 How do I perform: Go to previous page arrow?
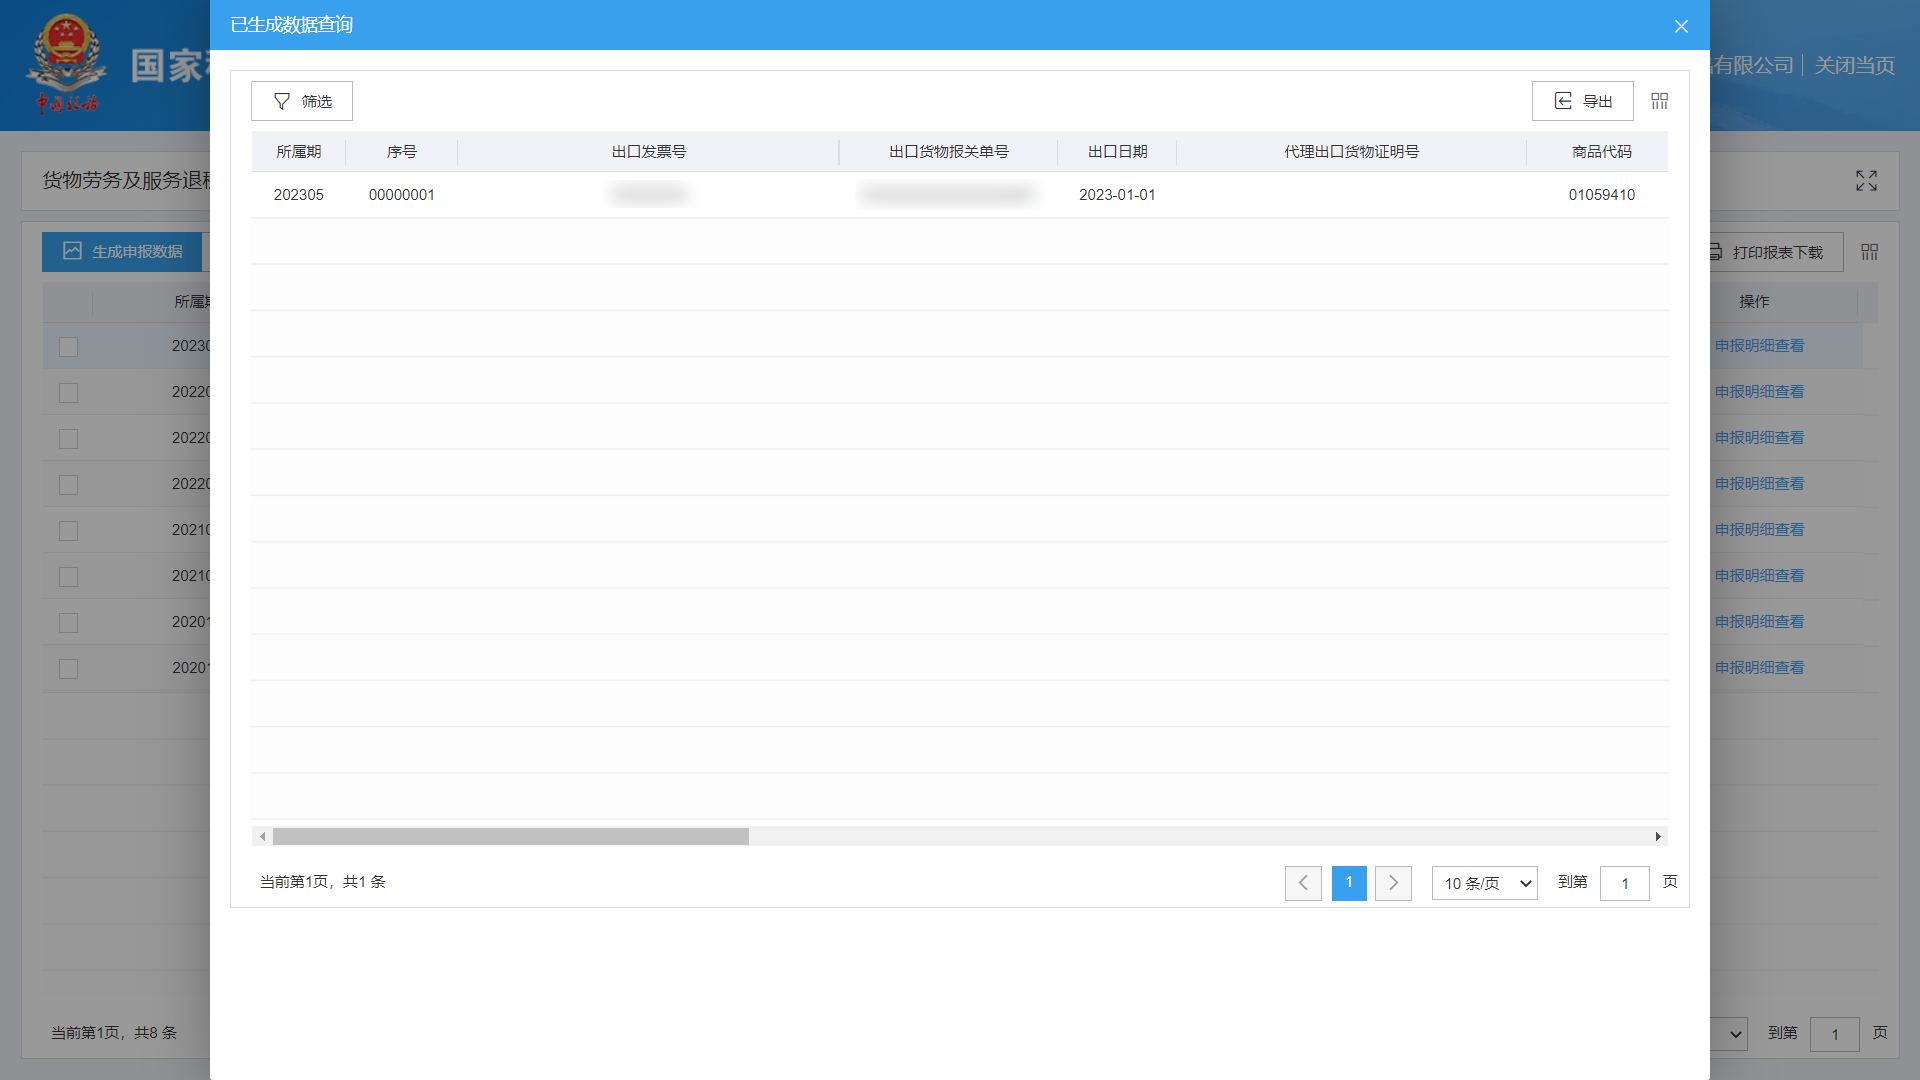click(1303, 883)
